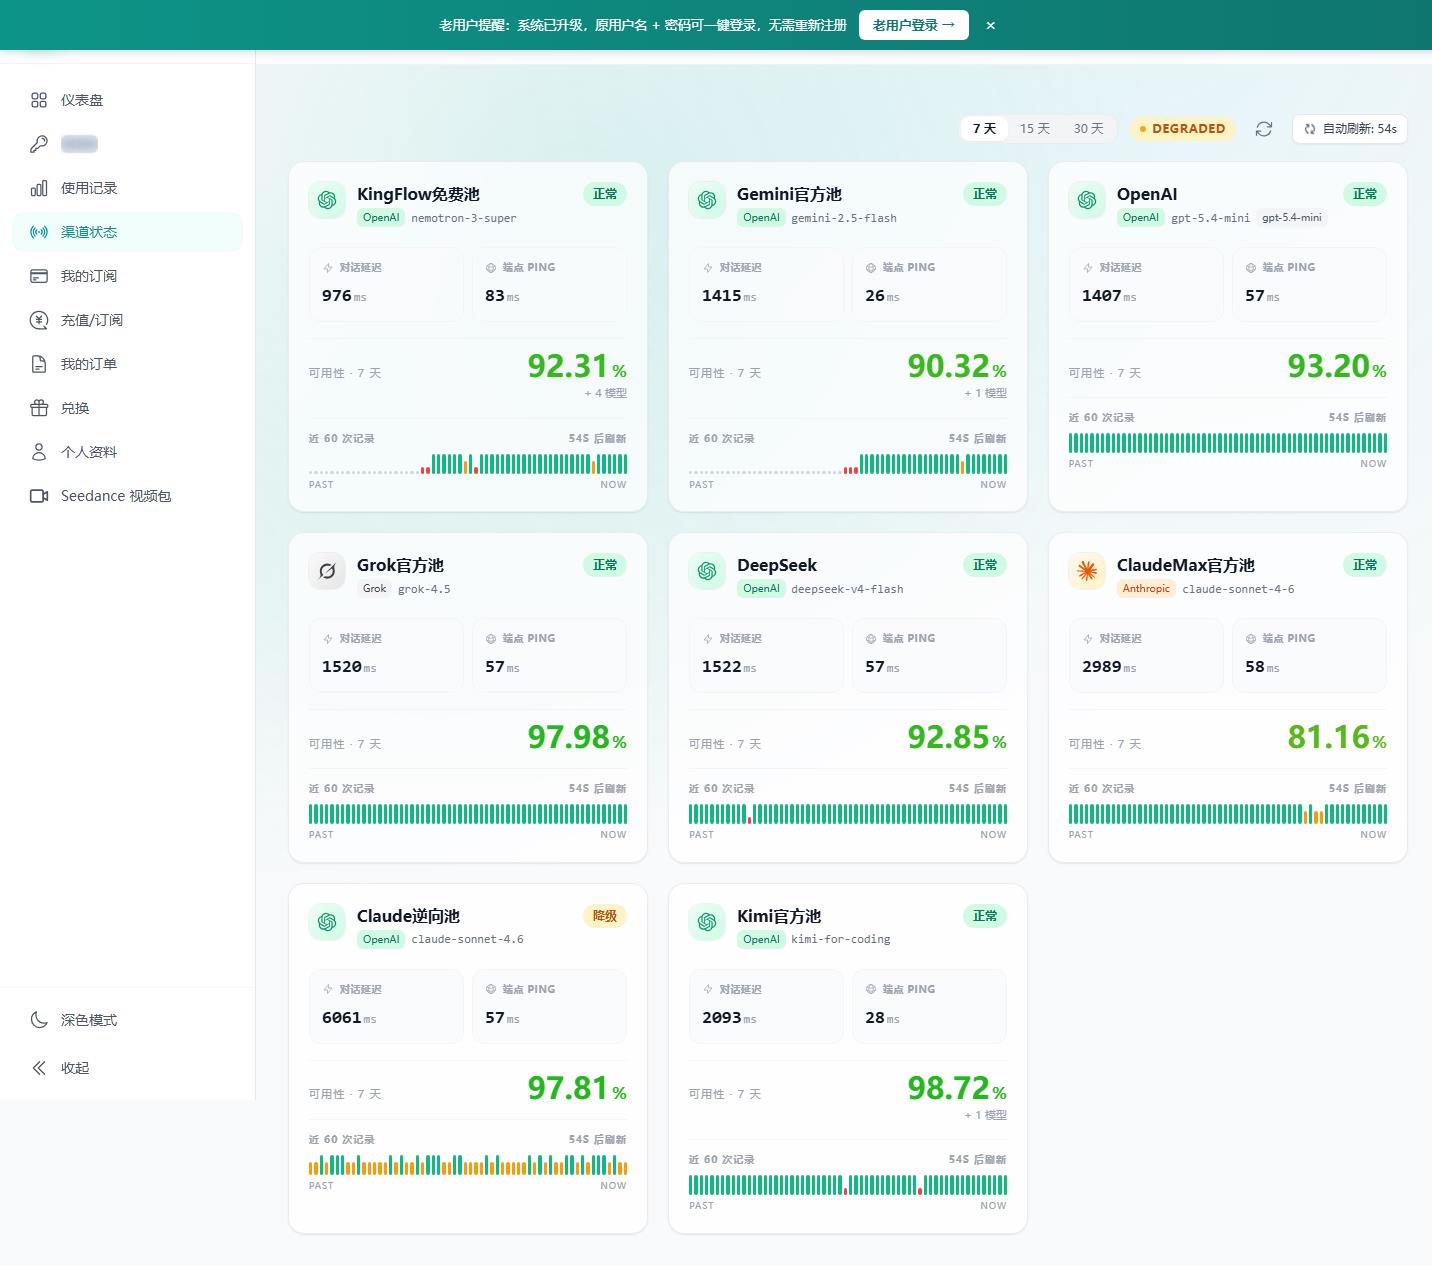Screen dimensions: 1432x1266
Task: Open Seedance 视频包 video camera icon
Action: pyautogui.click(x=39, y=496)
